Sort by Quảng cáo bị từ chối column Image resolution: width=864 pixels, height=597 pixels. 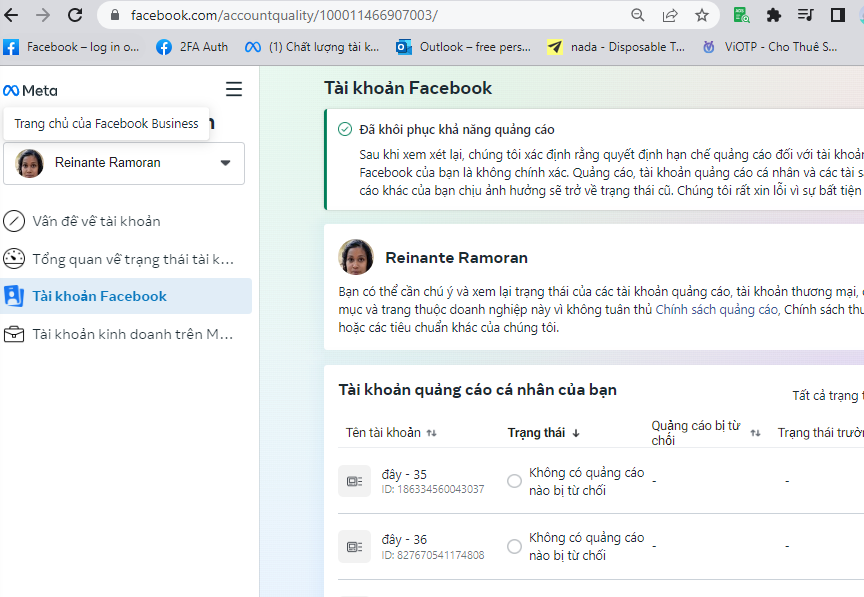(705, 433)
